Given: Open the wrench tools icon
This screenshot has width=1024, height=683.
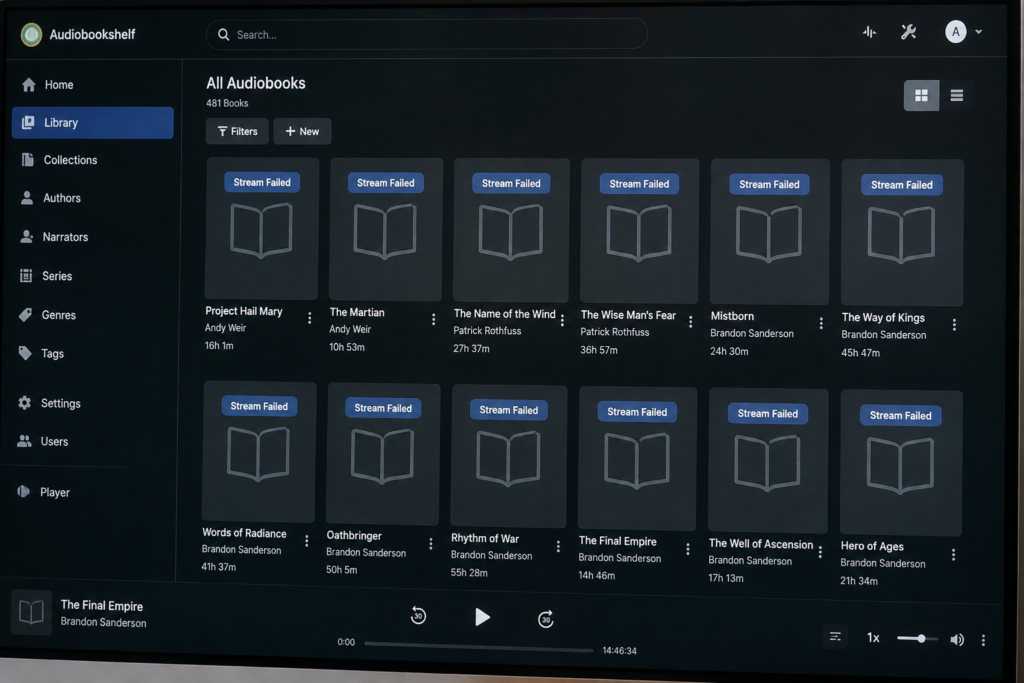Looking at the screenshot, I should tap(908, 32).
